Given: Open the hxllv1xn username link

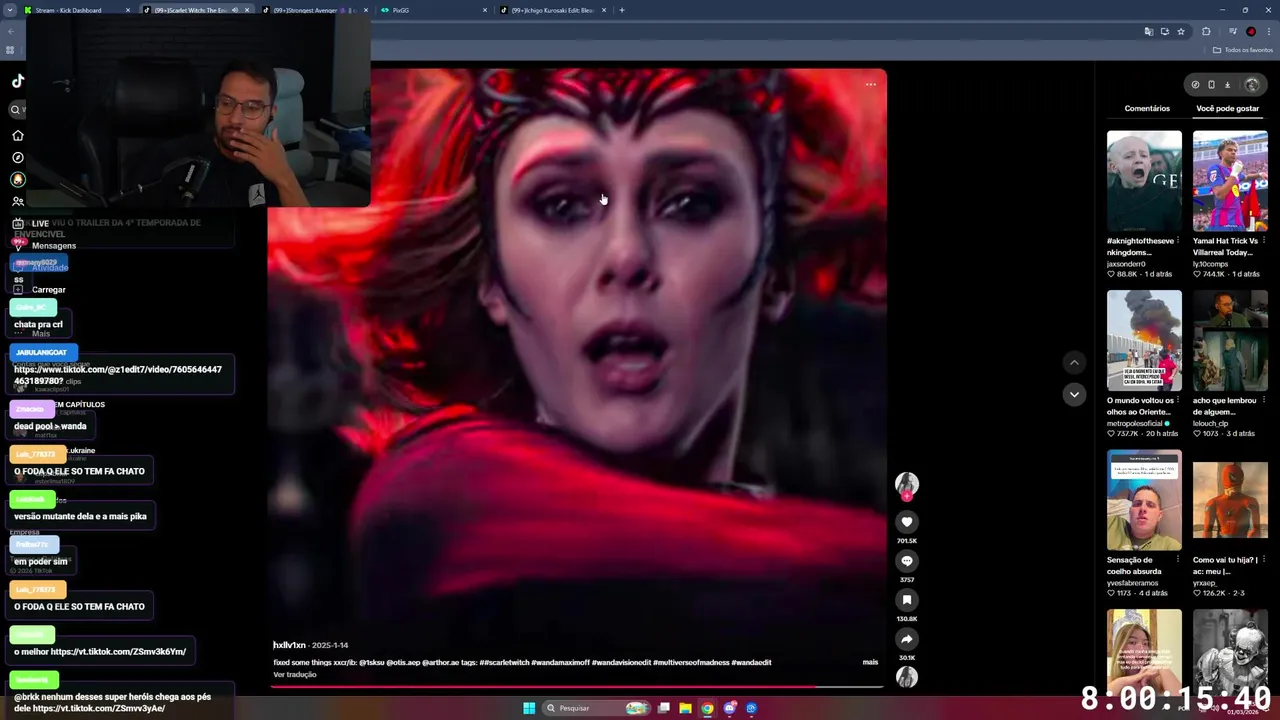Looking at the screenshot, I should (289, 645).
